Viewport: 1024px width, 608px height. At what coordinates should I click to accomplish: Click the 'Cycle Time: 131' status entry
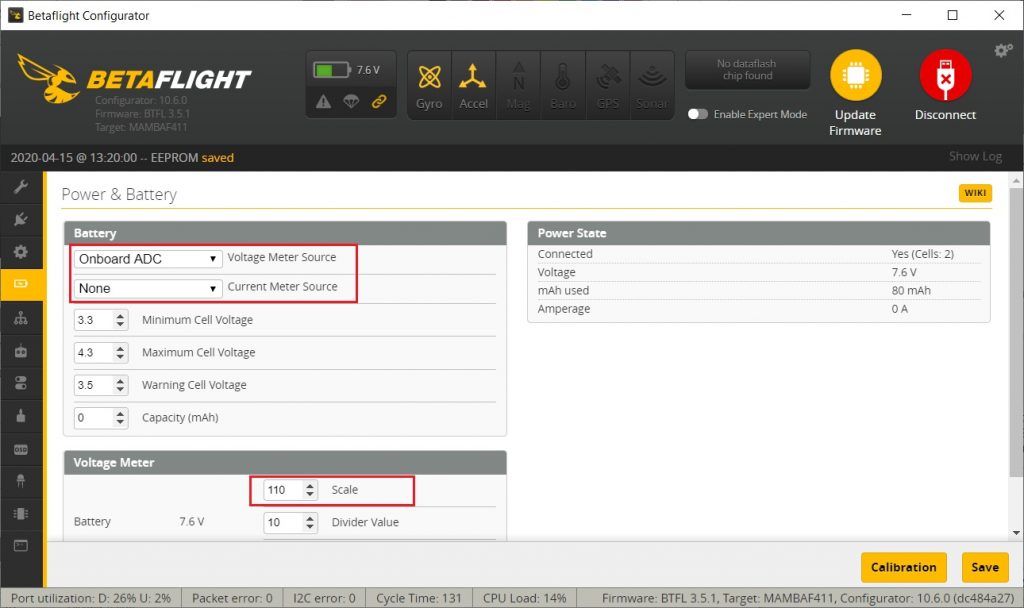[419, 598]
